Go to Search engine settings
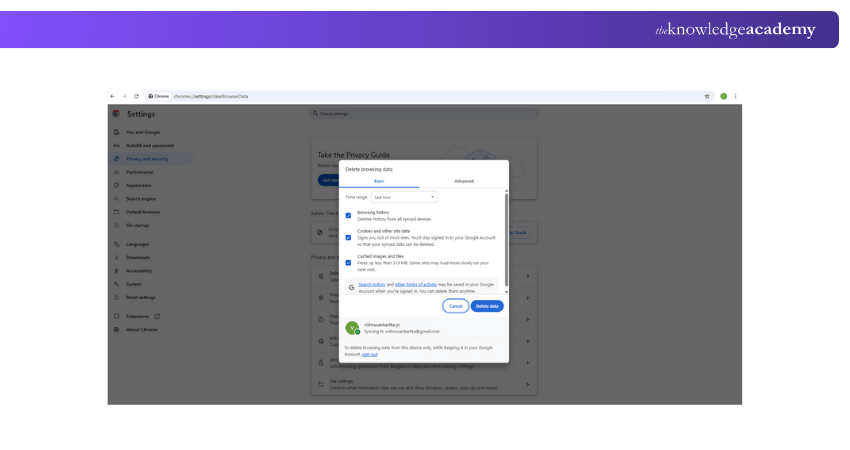This screenshot has width=850, height=450. coord(141,199)
